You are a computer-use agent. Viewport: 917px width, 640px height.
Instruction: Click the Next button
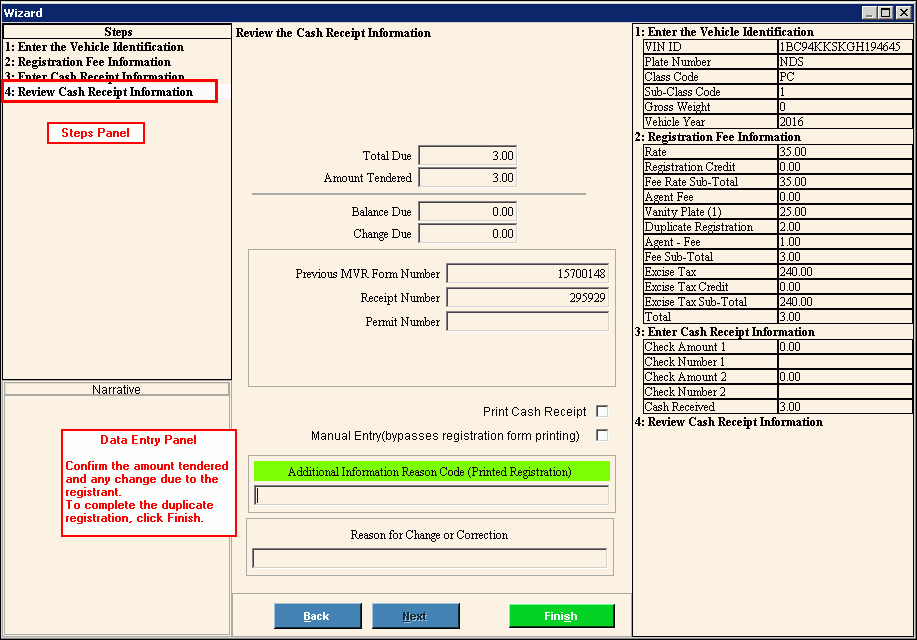tap(415, 616)
